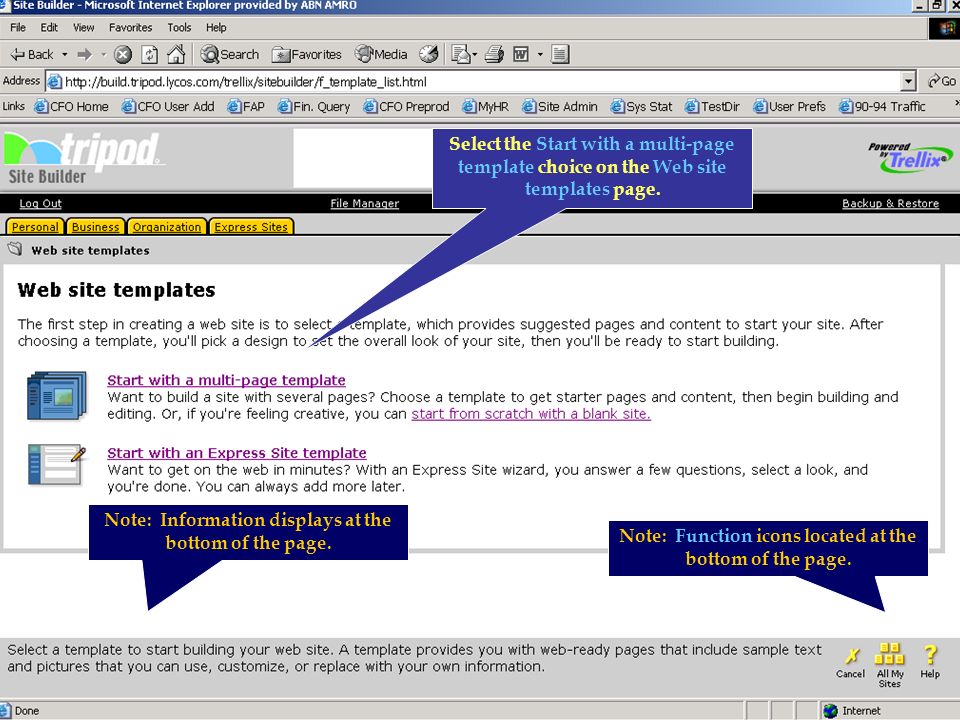960x720 pixels.
Task: Click the Cancel function icon
Action: (850, 662)
